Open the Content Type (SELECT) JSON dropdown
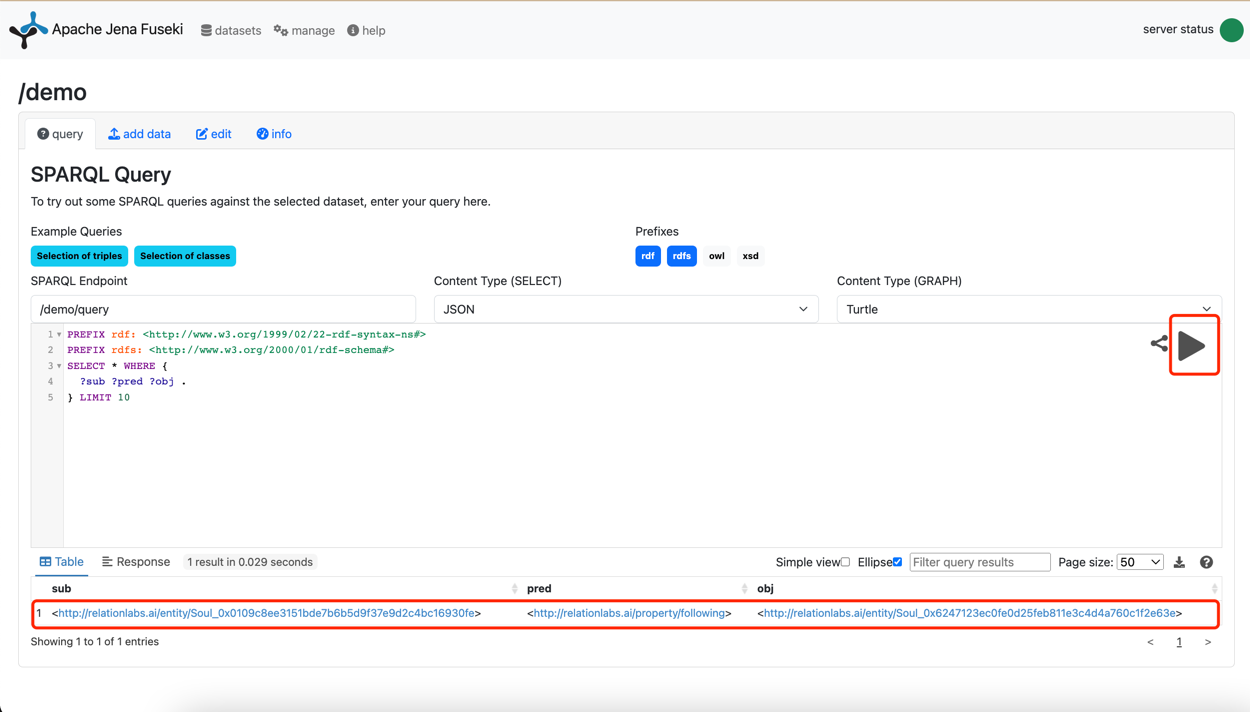The height and width of the screenshot is (712, 1250). [x=625, y=309]
